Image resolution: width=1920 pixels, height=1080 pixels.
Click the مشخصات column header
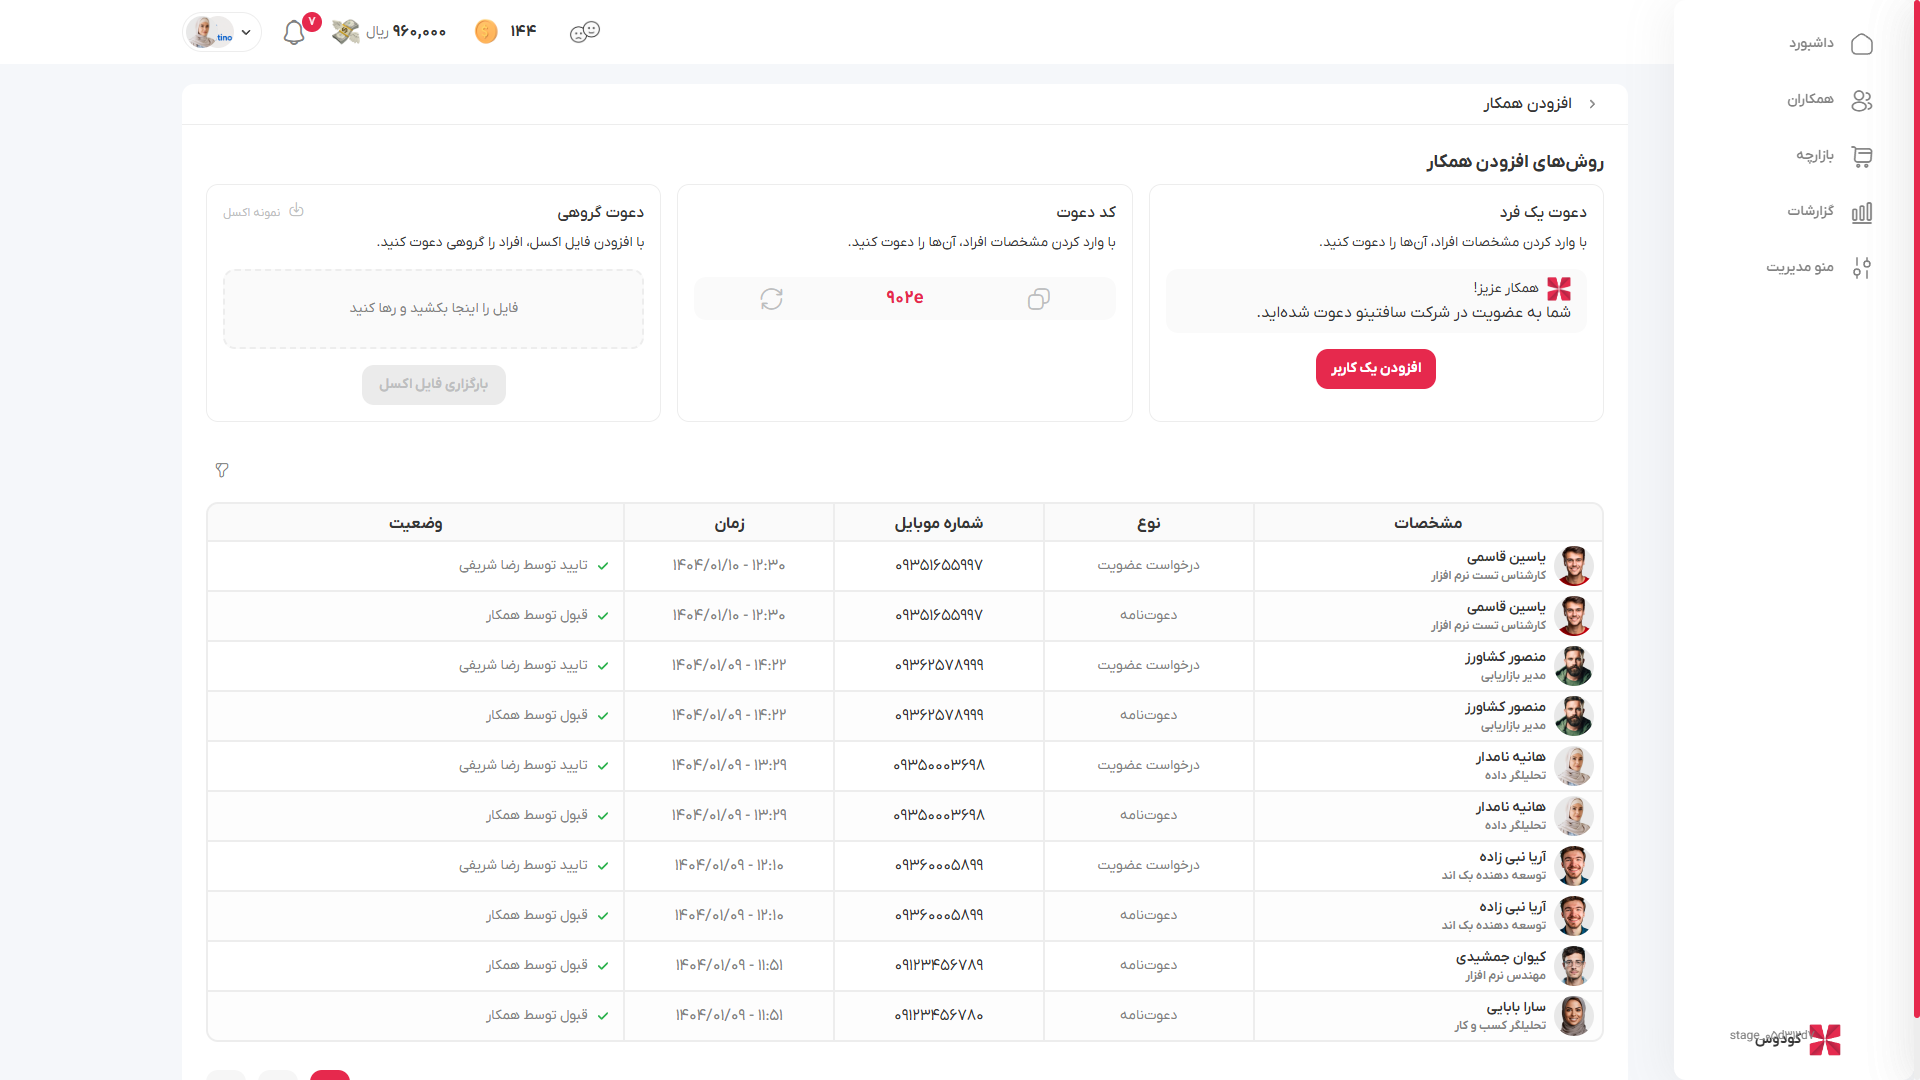[x=1428, y=523]
